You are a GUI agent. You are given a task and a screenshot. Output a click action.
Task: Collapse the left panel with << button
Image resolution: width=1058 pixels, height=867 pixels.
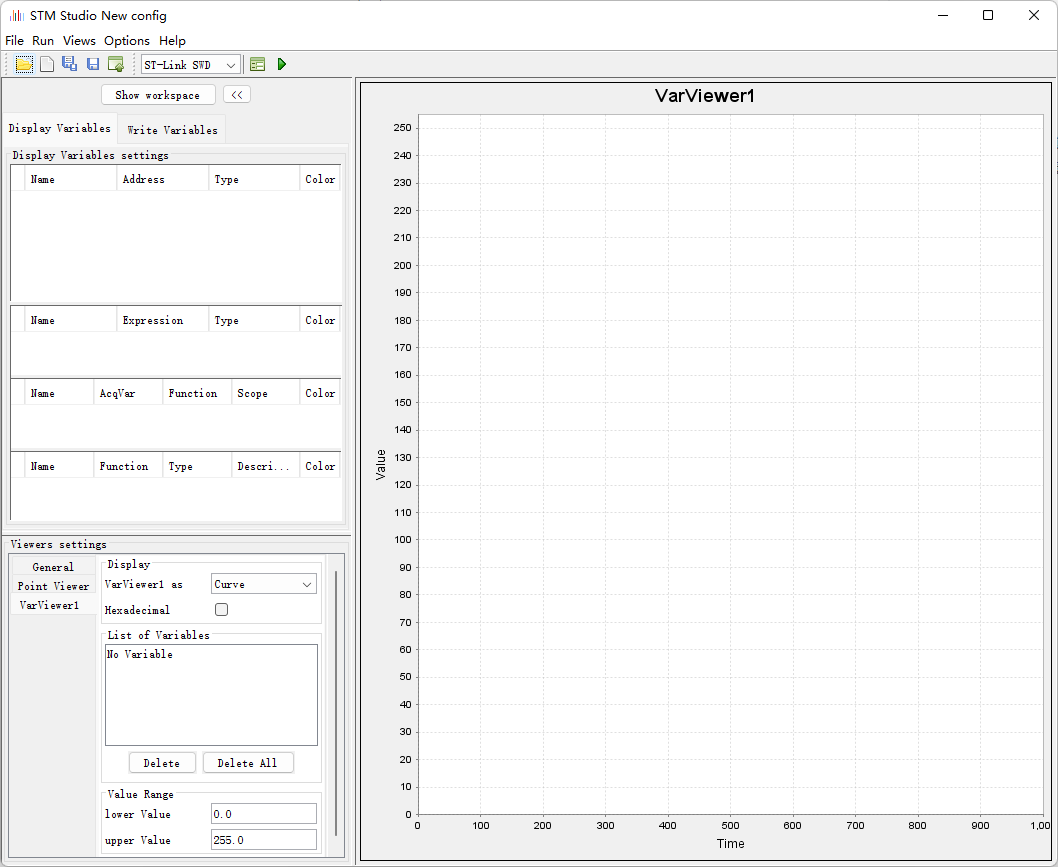[237, 95]
